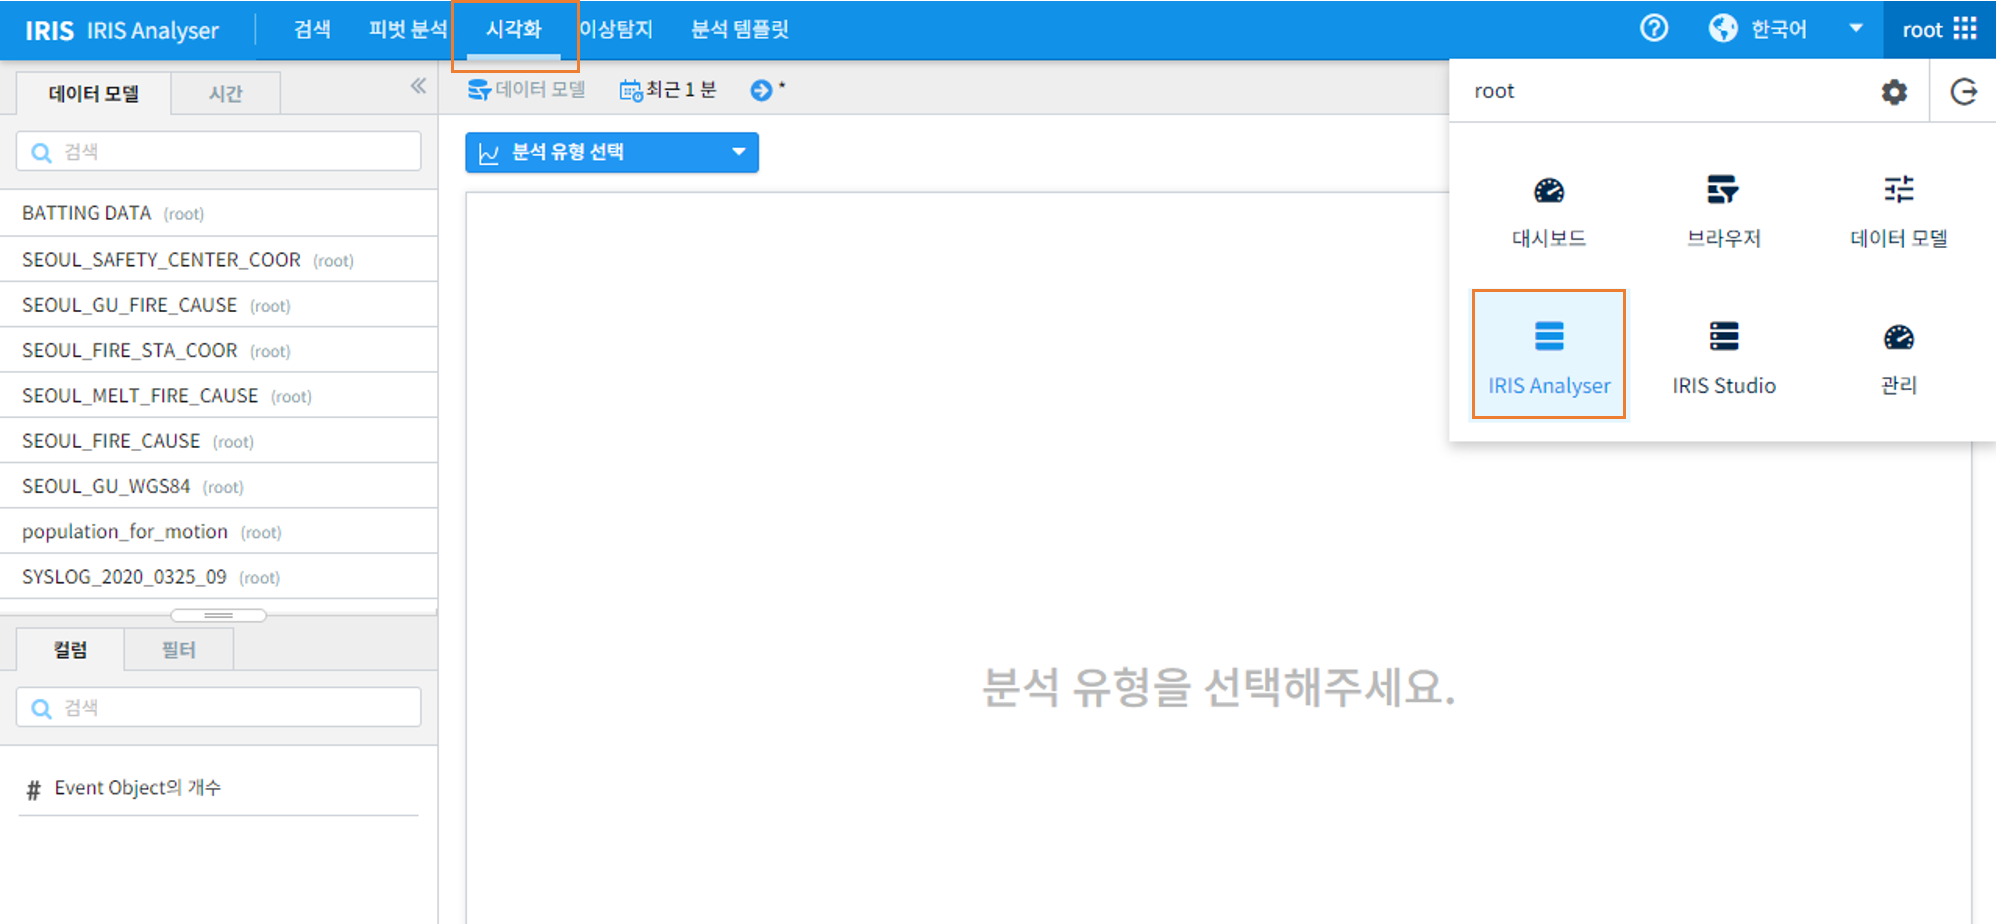Click the globe language icon
Screen dimensions: 1996x924
pos(1723,28)
